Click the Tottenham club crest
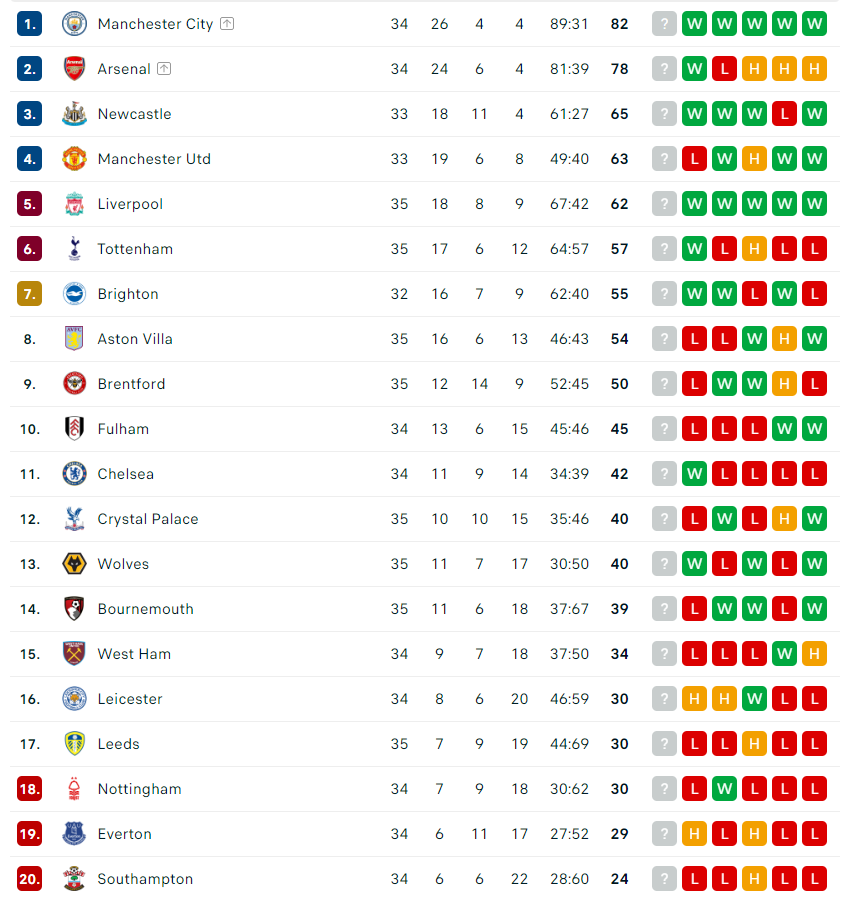Viewport: 845px width, 899px height. [74, 249]
